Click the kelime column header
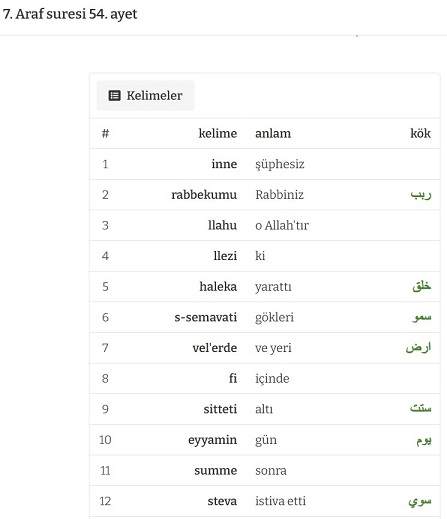The width and height of the screenshot is (447, 519). 218,133
